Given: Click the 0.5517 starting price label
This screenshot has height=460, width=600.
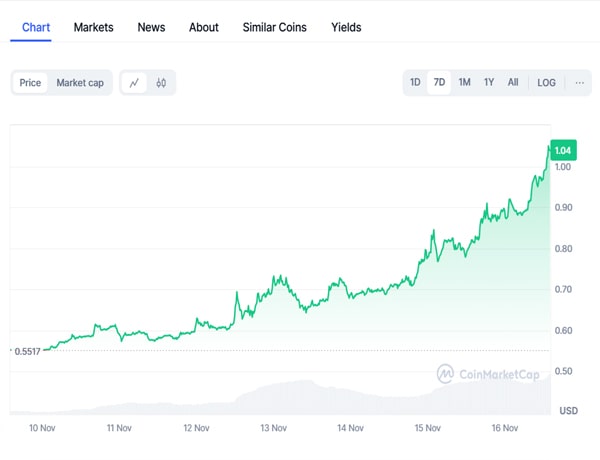Looking at the screenshot, I should [27, 351].
